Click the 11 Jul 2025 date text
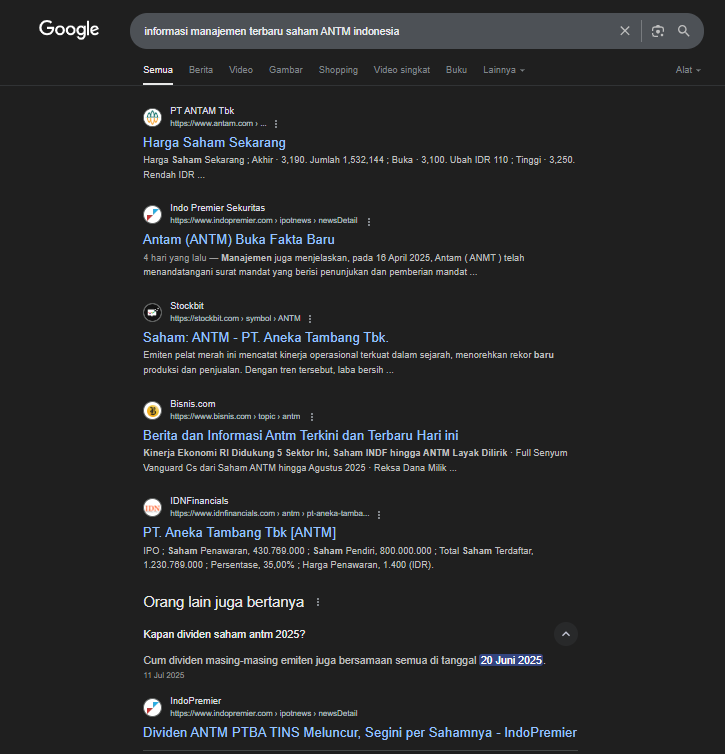 point(164,675)
